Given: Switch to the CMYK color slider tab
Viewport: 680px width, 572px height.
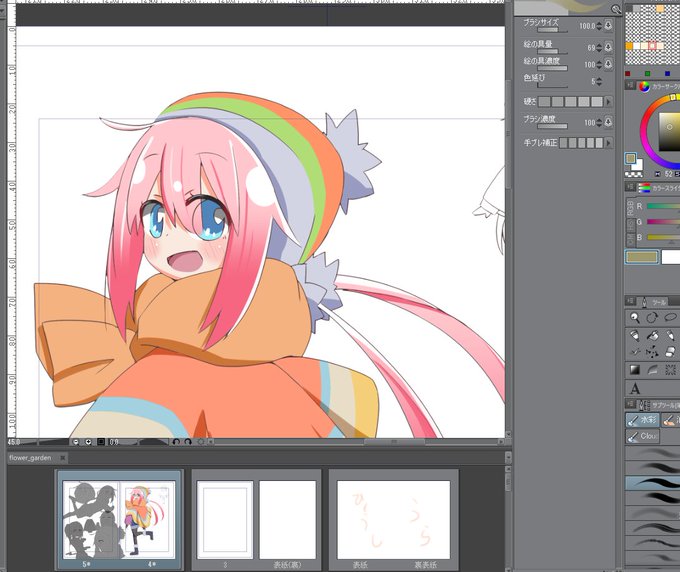Looking at the screenshot, I should pos(630,240).
